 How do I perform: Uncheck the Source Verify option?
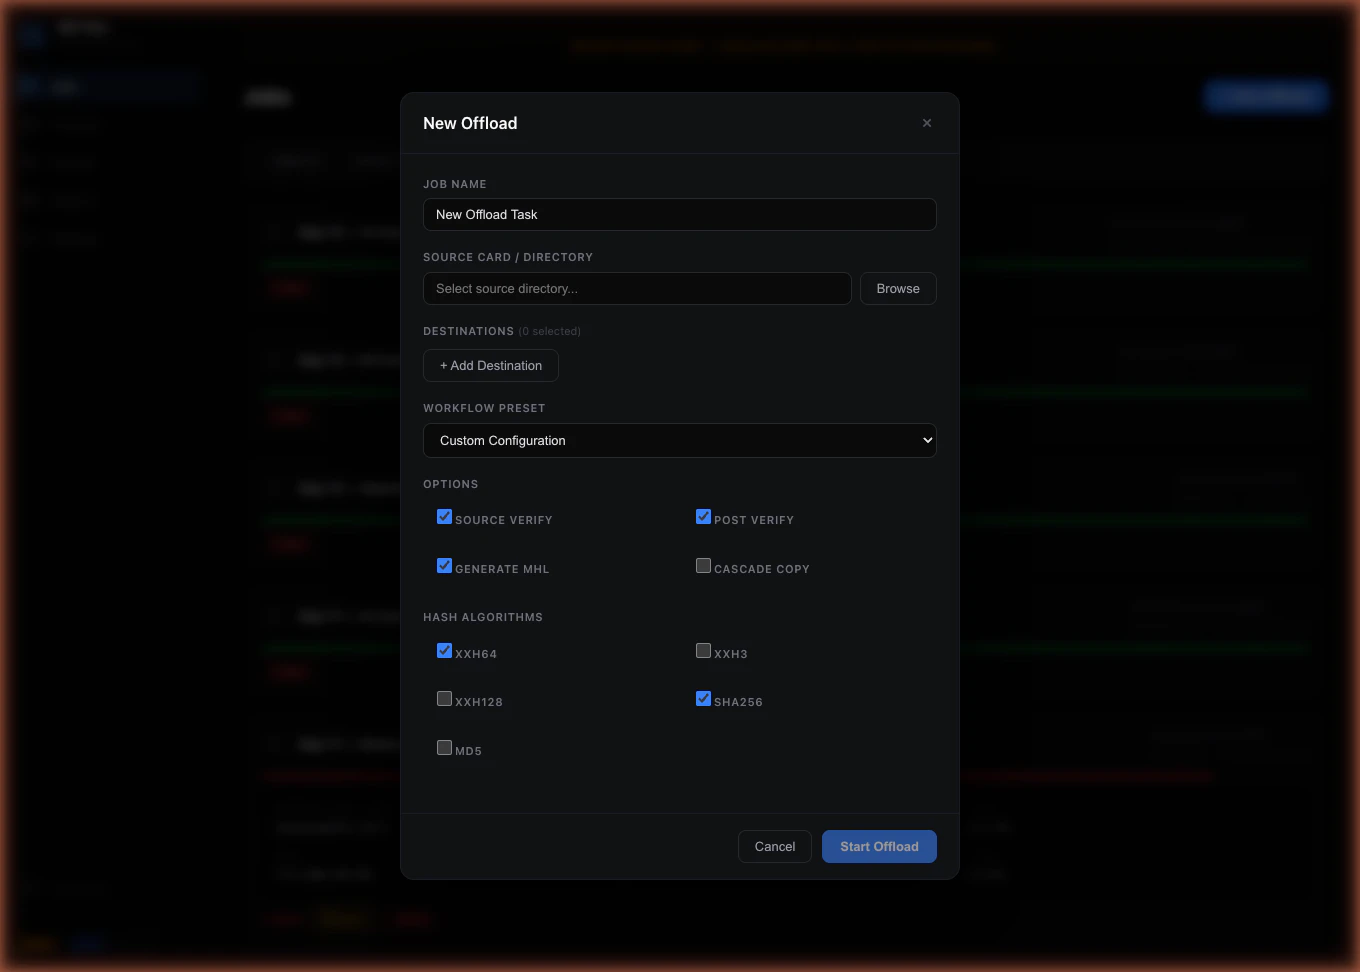click(444, 517)
